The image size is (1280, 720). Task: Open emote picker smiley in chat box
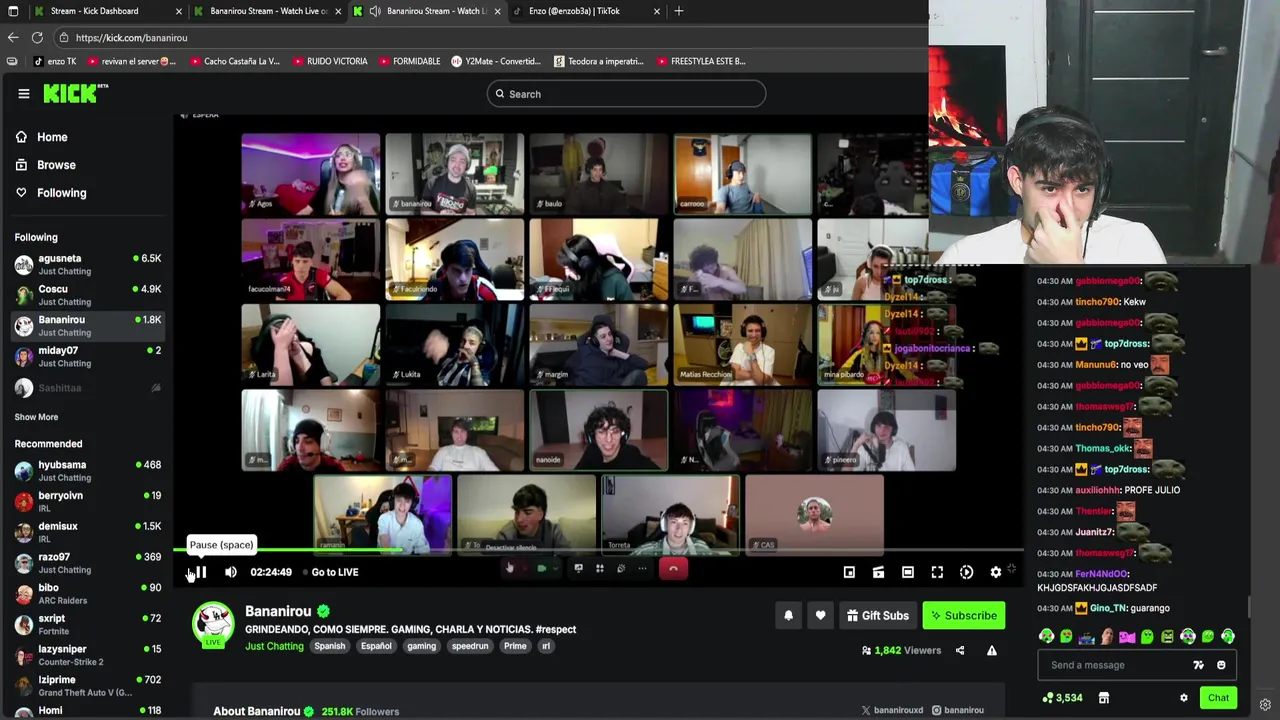1221,665
